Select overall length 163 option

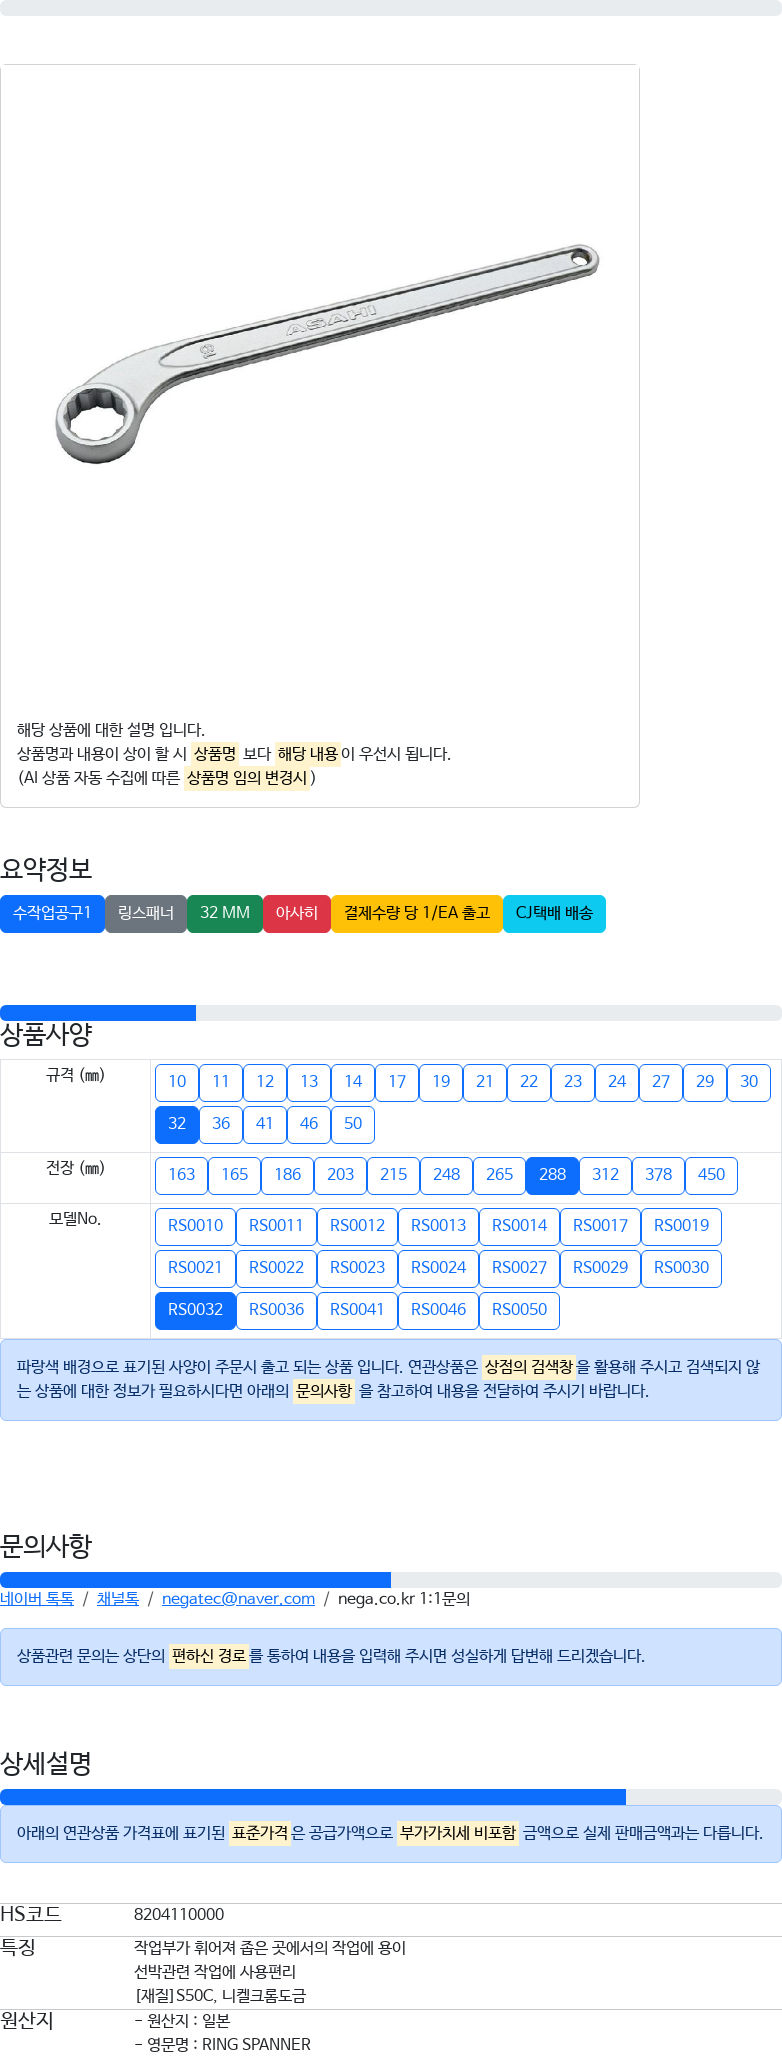click(x=182, y=1175)
